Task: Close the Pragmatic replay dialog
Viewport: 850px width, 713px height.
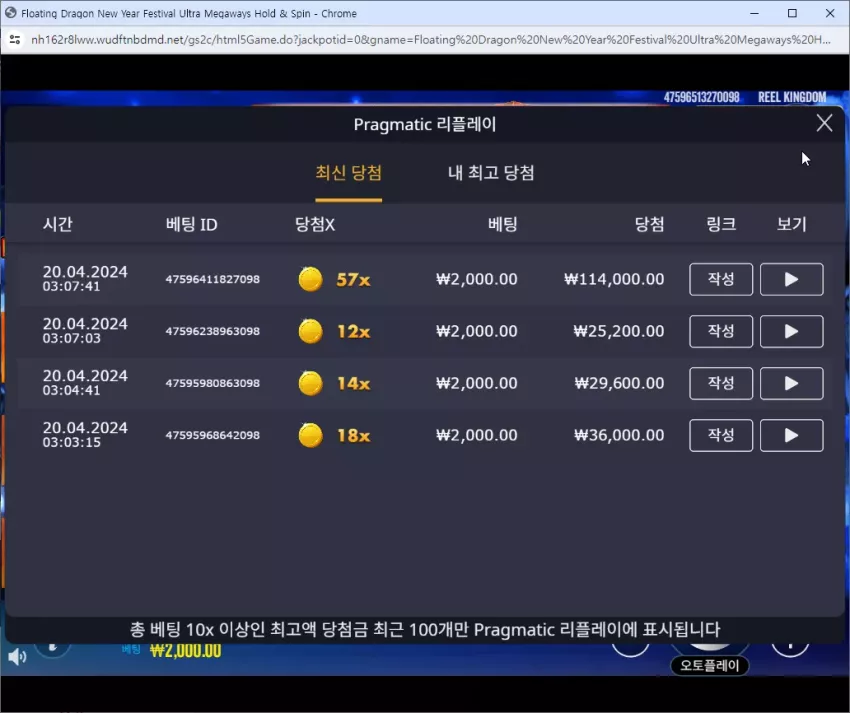Action: pos(824,123)
